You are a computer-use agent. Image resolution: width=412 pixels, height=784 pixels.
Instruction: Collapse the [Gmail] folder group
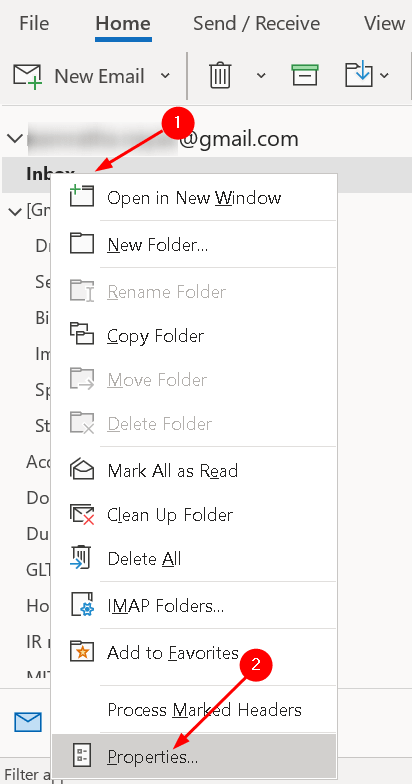15,212
